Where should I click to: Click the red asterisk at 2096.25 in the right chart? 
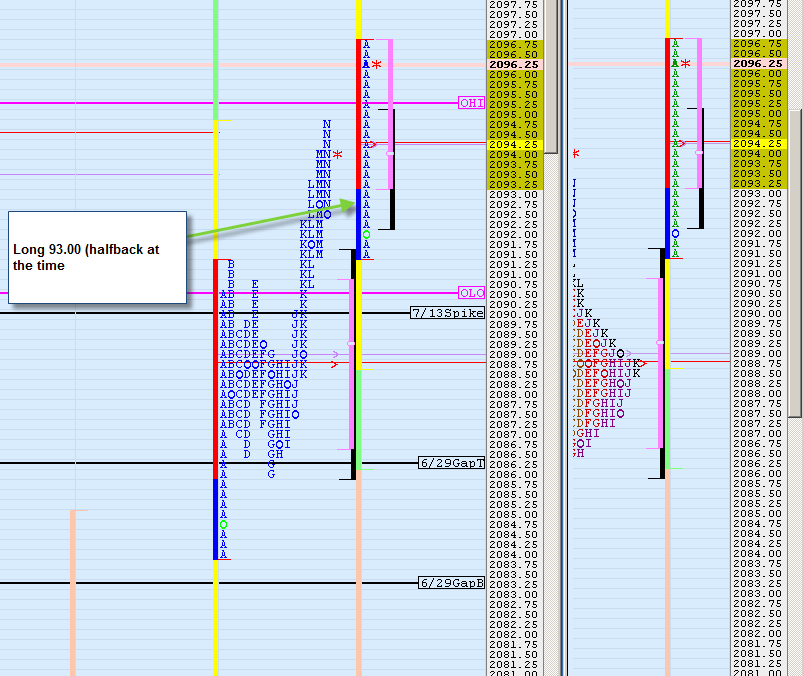[686, 64]
